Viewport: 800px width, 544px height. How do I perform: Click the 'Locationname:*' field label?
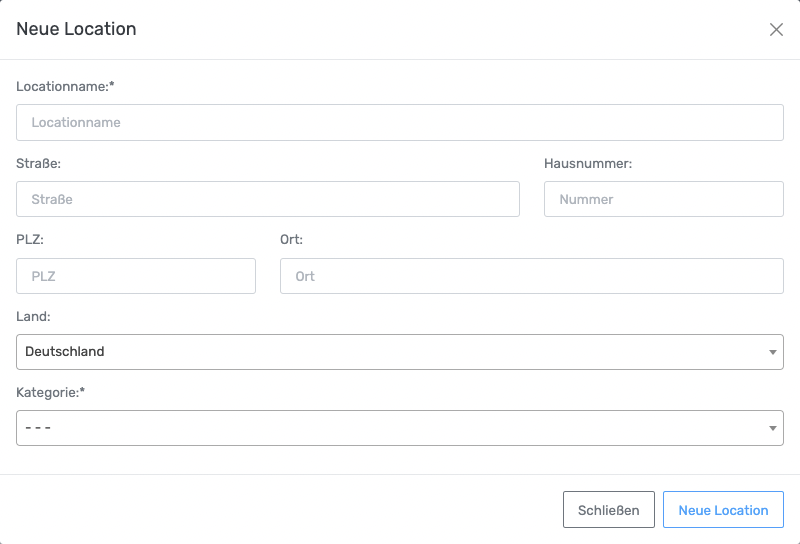pyautogui.click(x=65, y=87)
